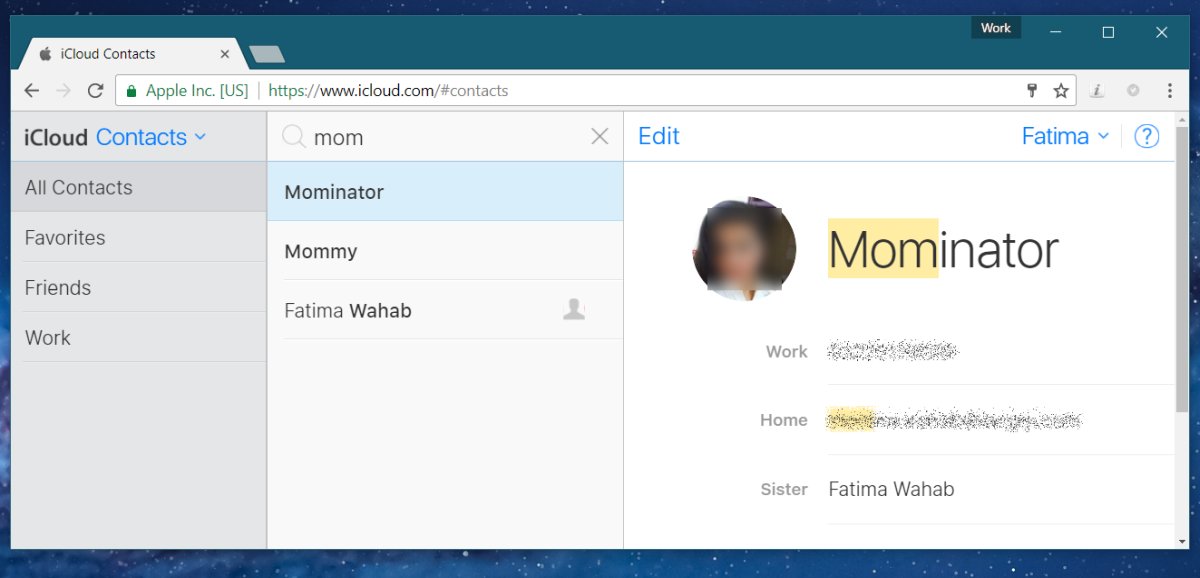The width and height of the screenshot is (1200, 578).
Task: Click the blurred Home email address
Action: click(956, 420)
